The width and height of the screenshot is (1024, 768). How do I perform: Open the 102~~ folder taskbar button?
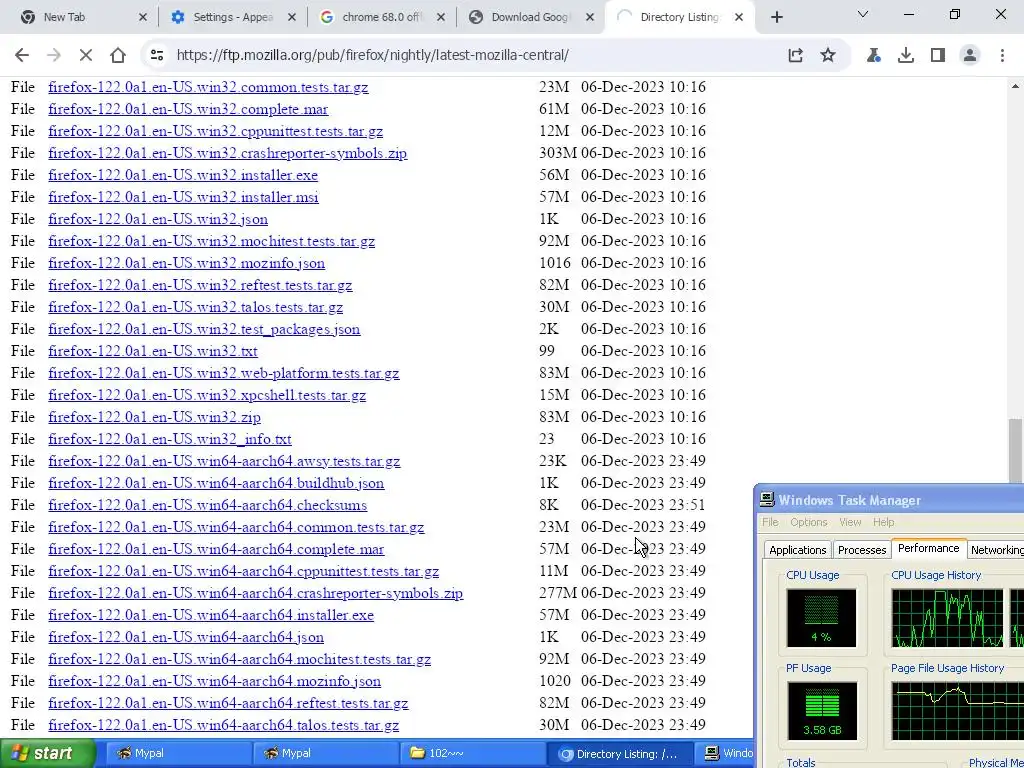point(472,754)
